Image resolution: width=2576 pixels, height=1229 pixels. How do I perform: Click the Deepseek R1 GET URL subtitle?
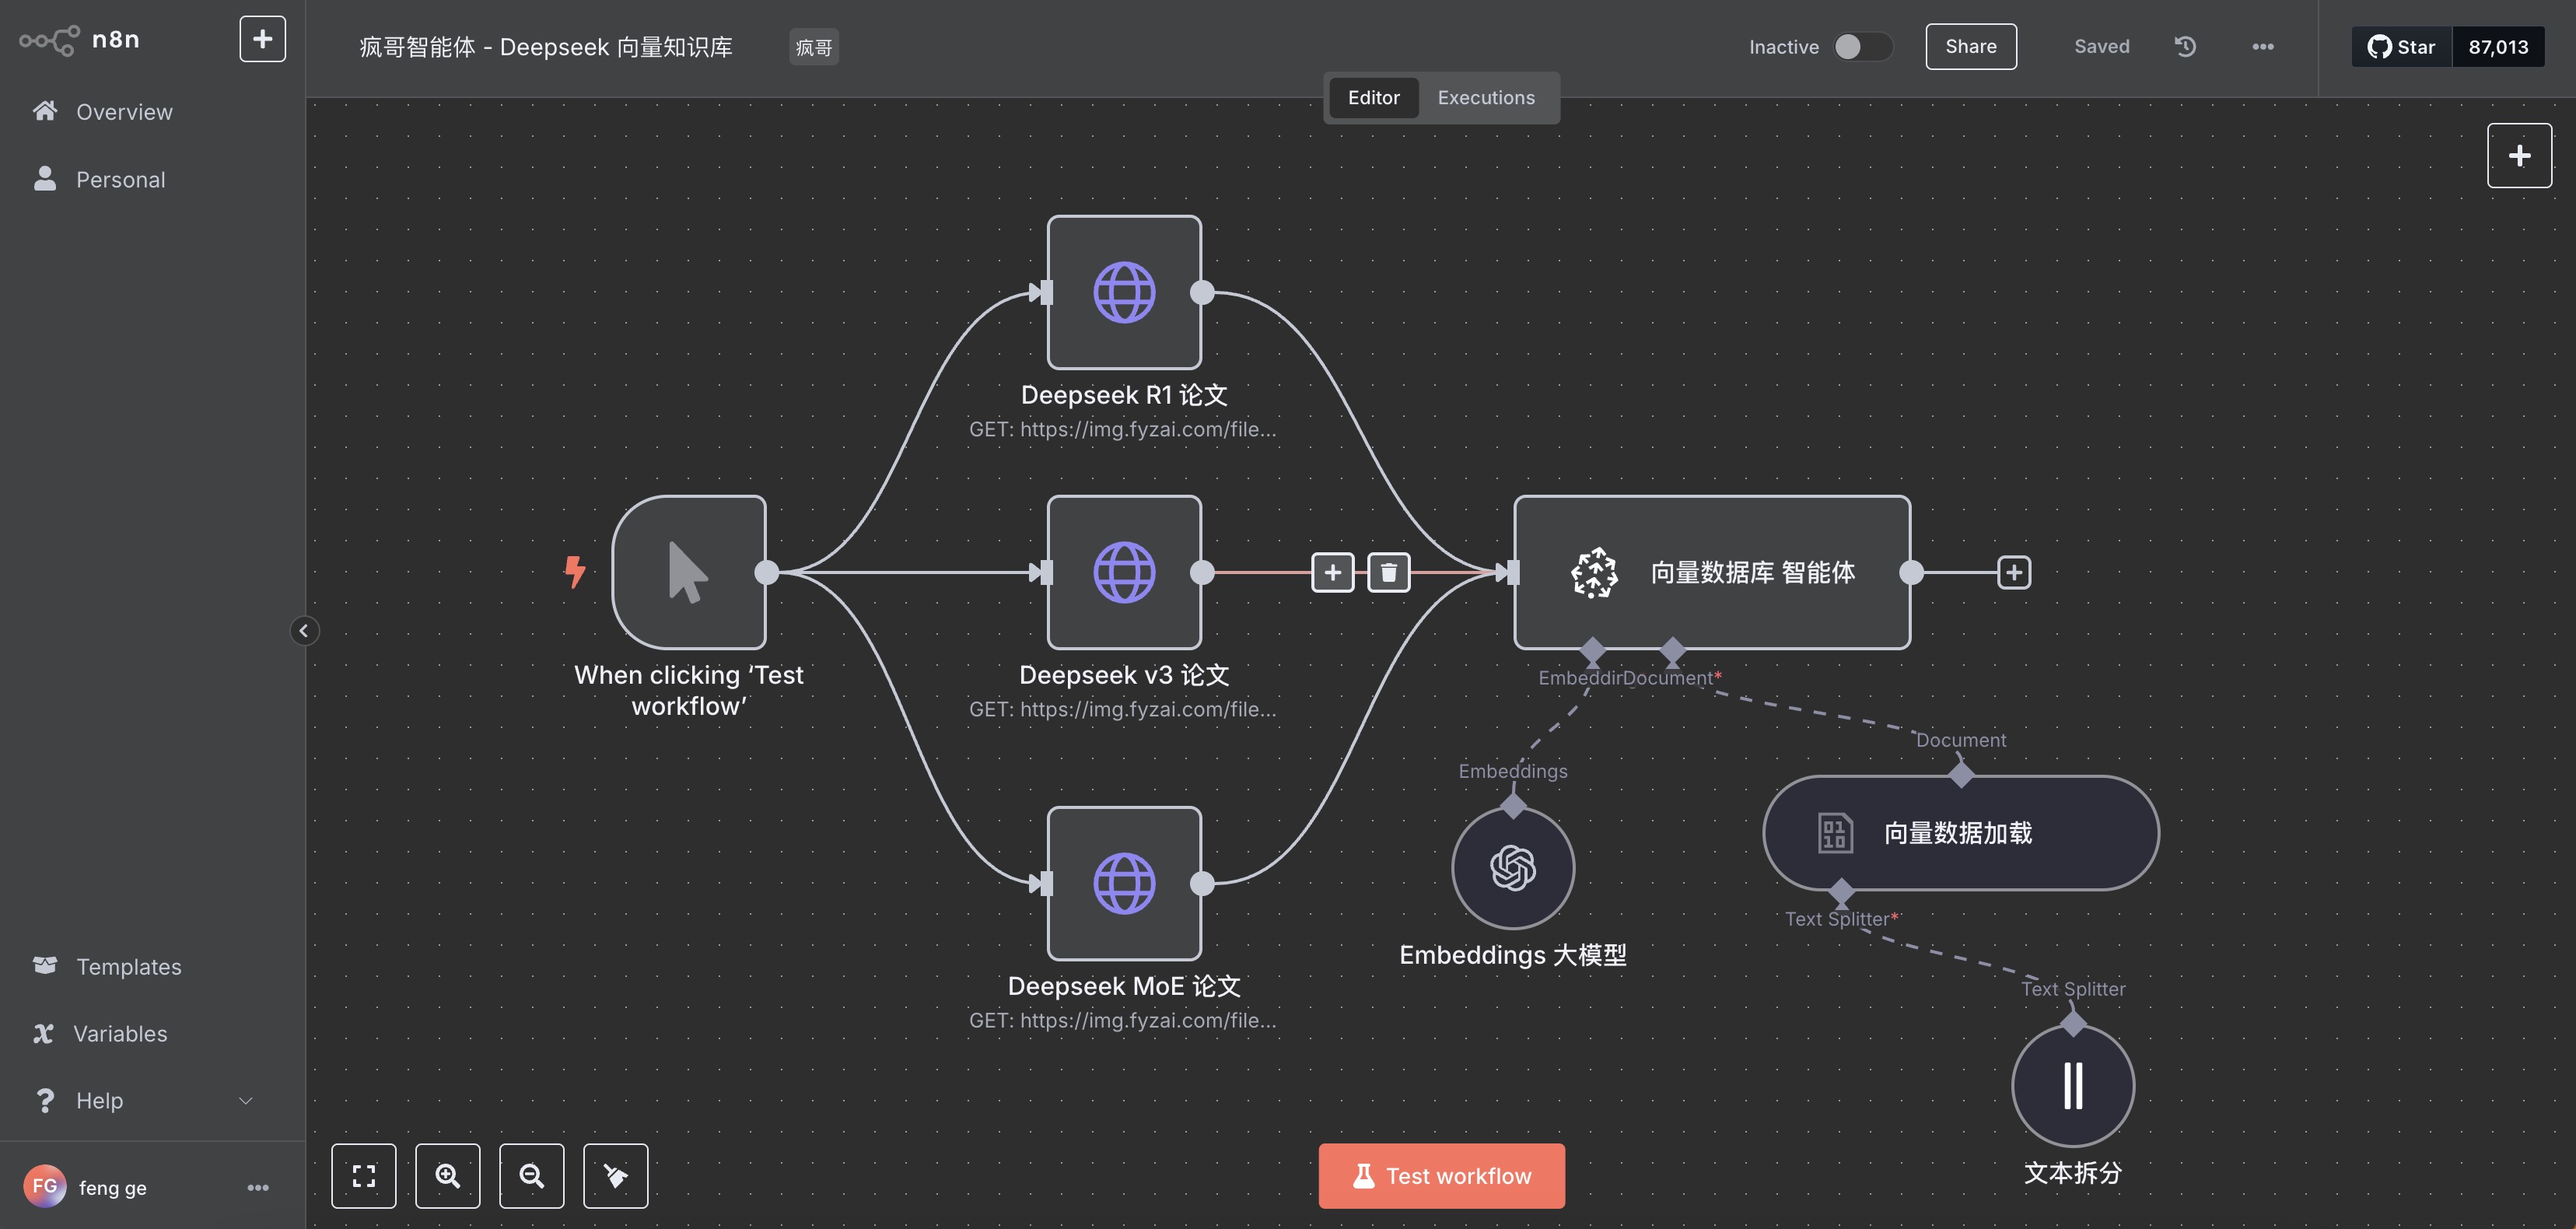(x=1123, y=430)
